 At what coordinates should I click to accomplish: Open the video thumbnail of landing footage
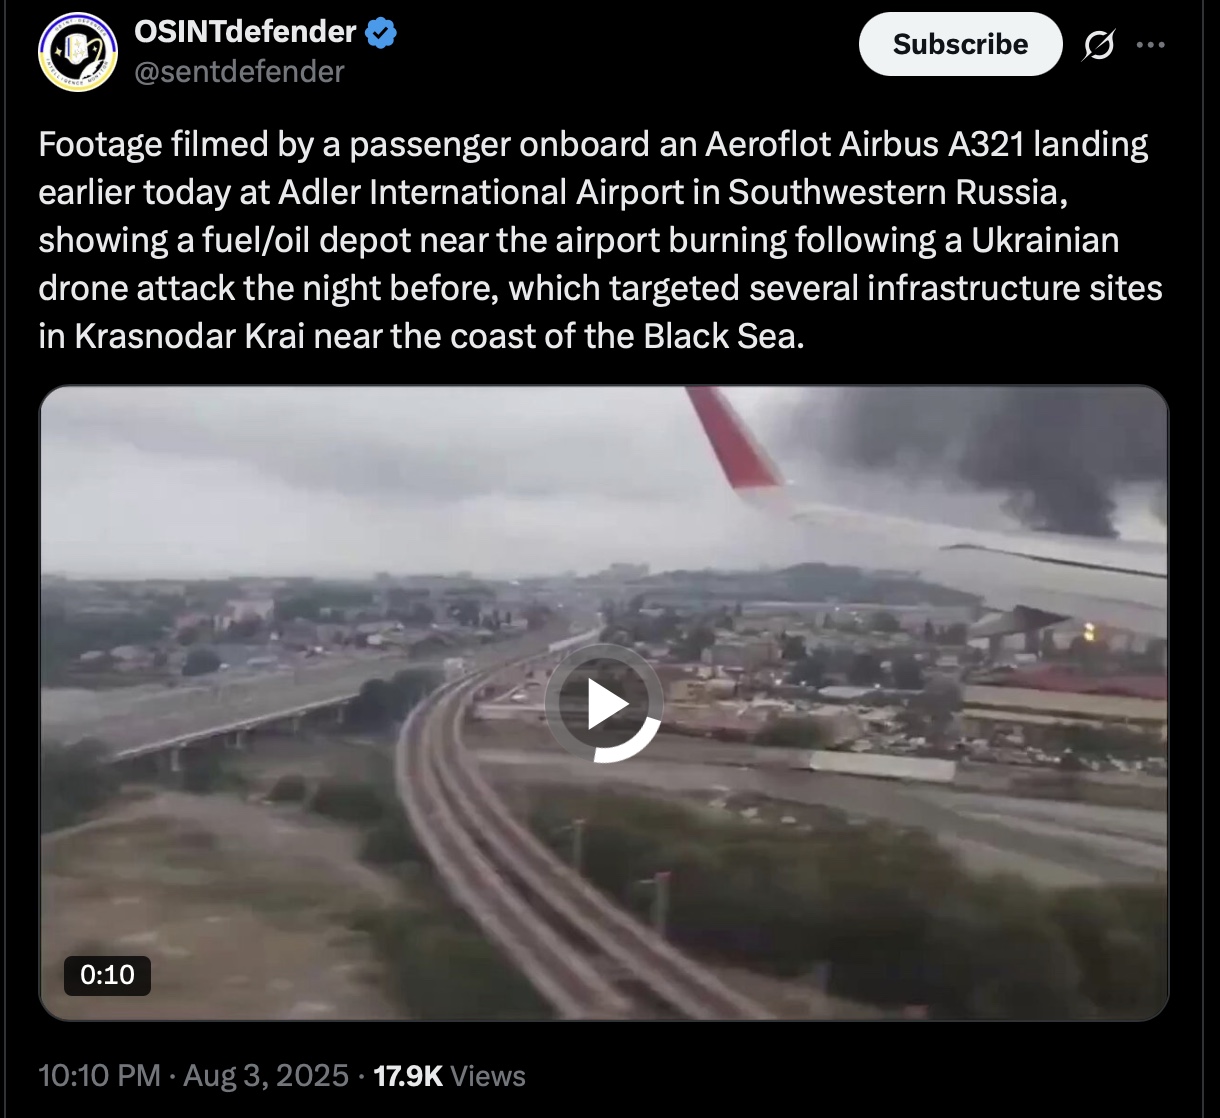[603, 703]
